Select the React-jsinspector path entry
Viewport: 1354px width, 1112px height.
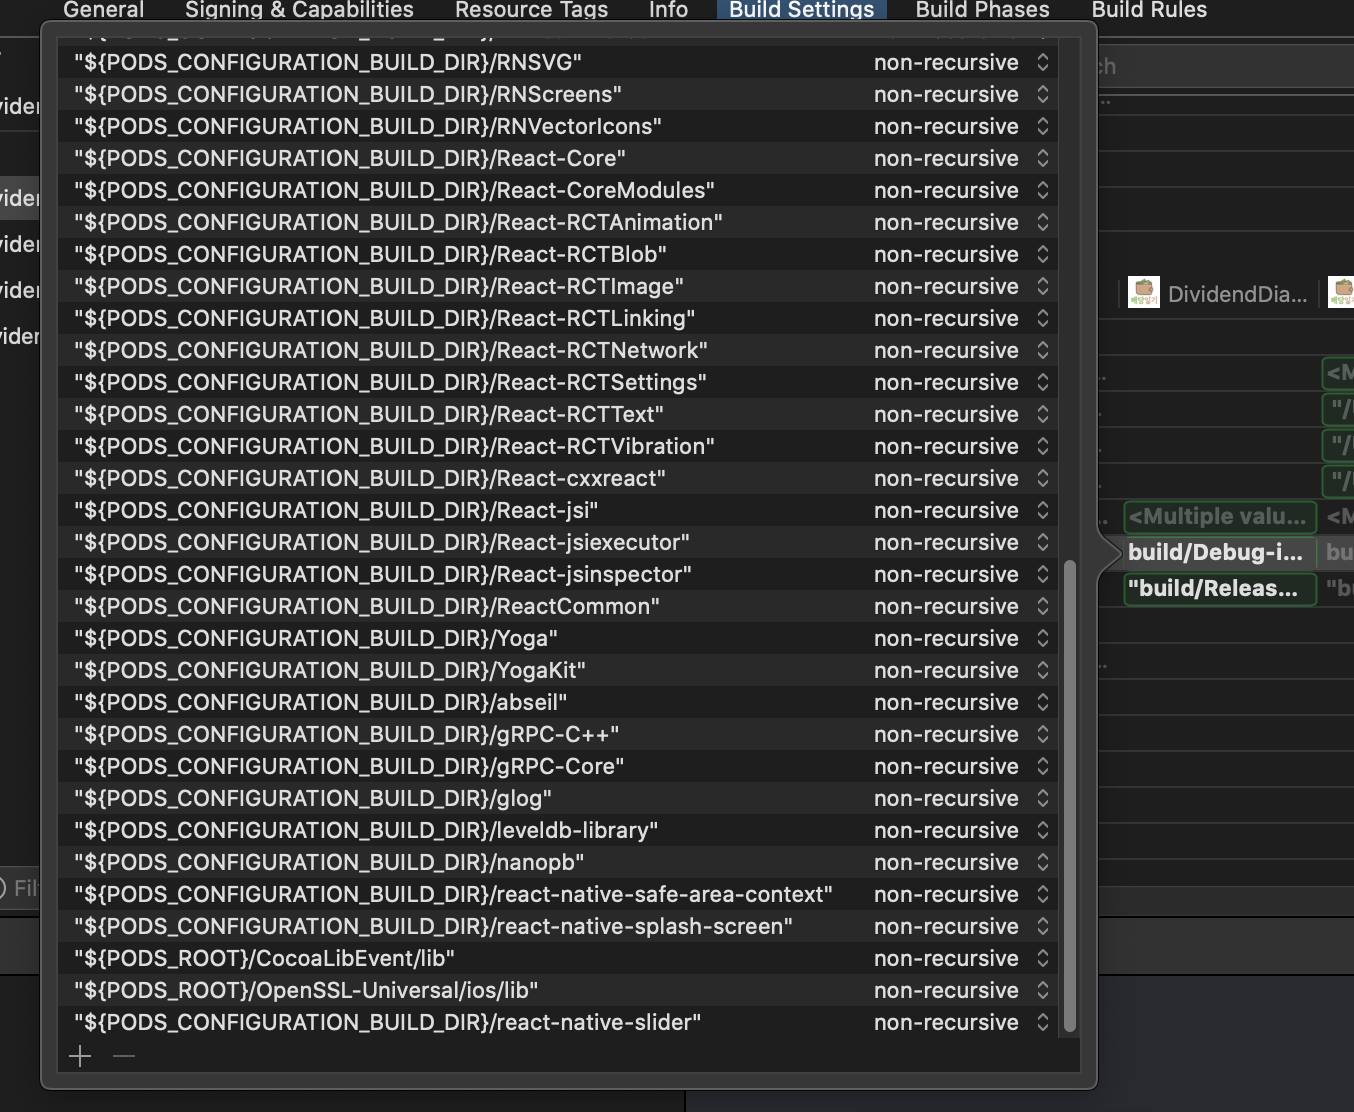click(x=383, y=574)
